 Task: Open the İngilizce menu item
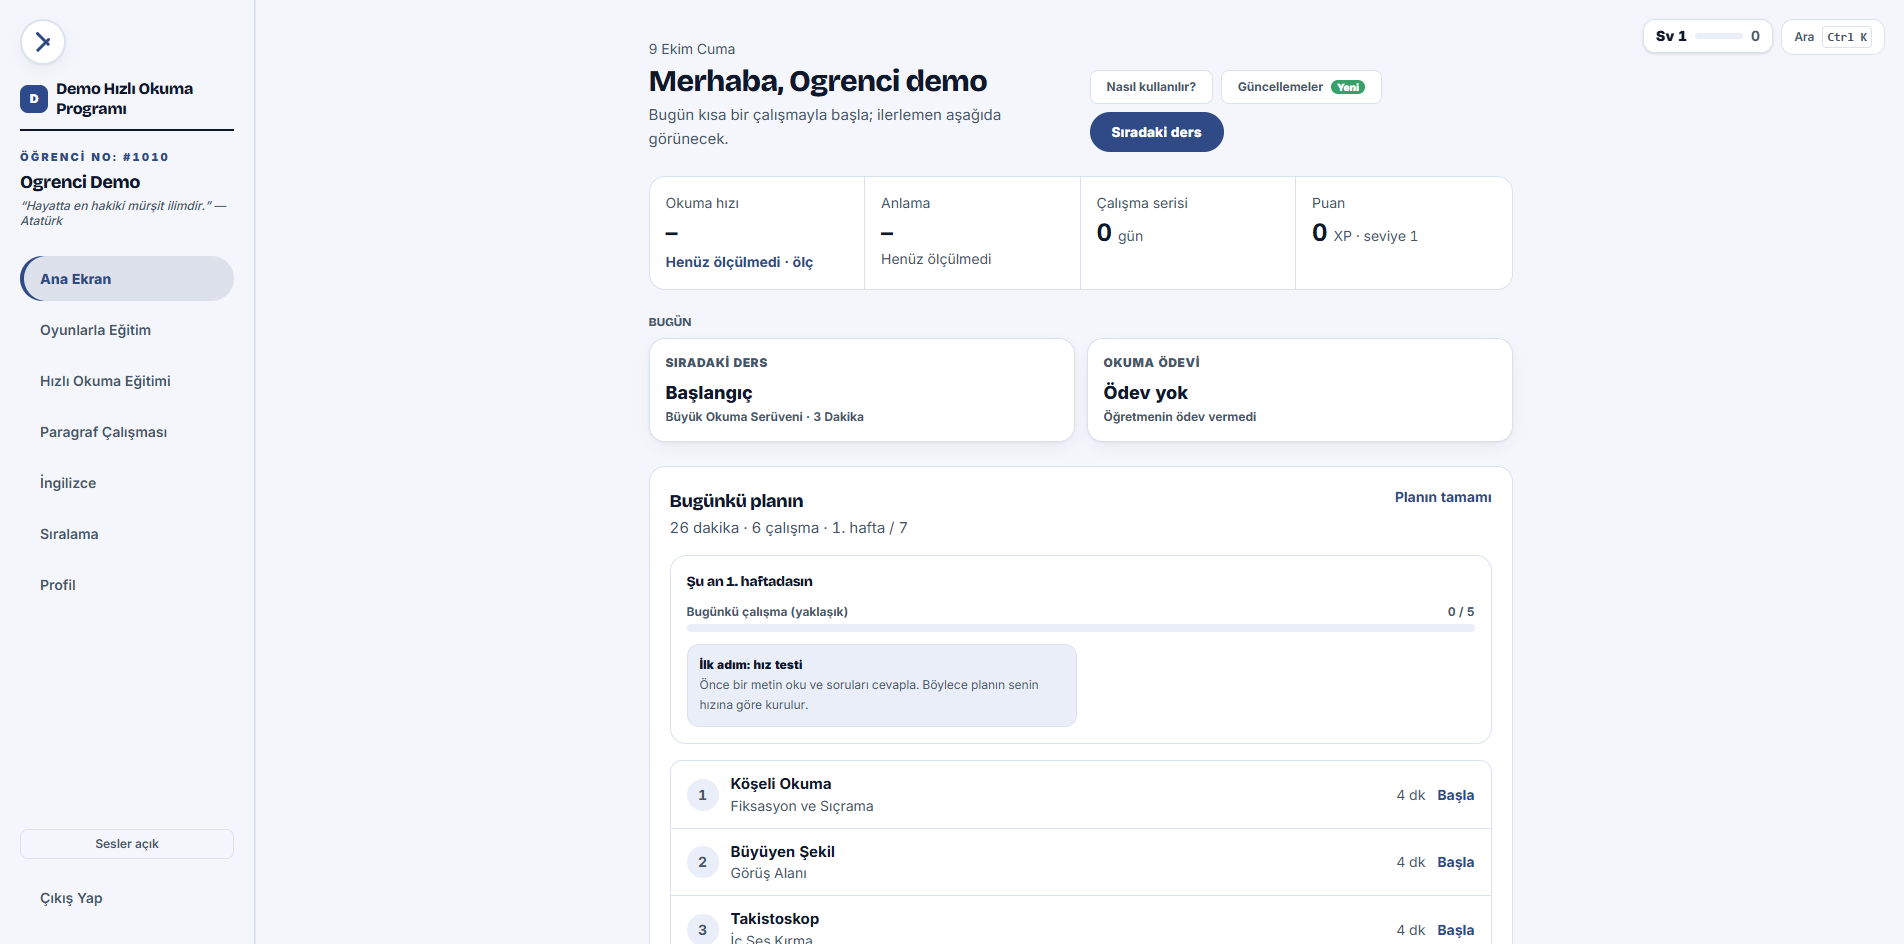pos(127,483)
